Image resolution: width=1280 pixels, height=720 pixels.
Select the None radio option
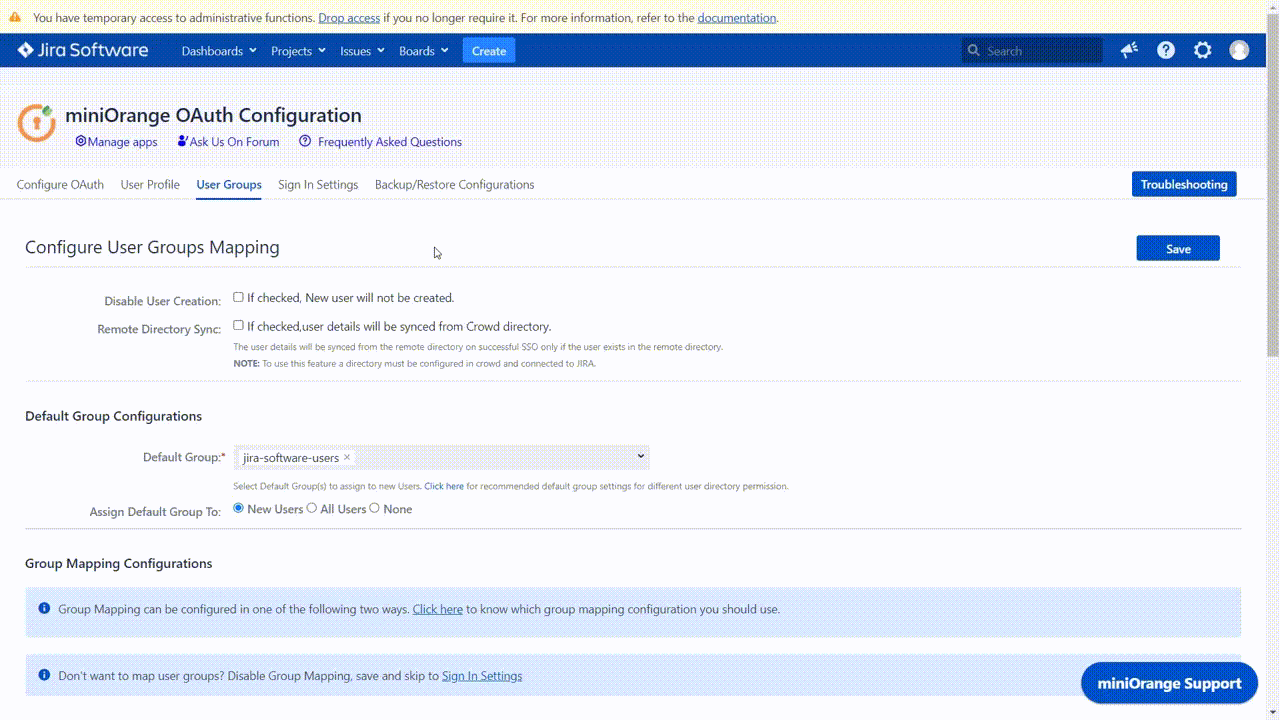(x=375, y=508)
